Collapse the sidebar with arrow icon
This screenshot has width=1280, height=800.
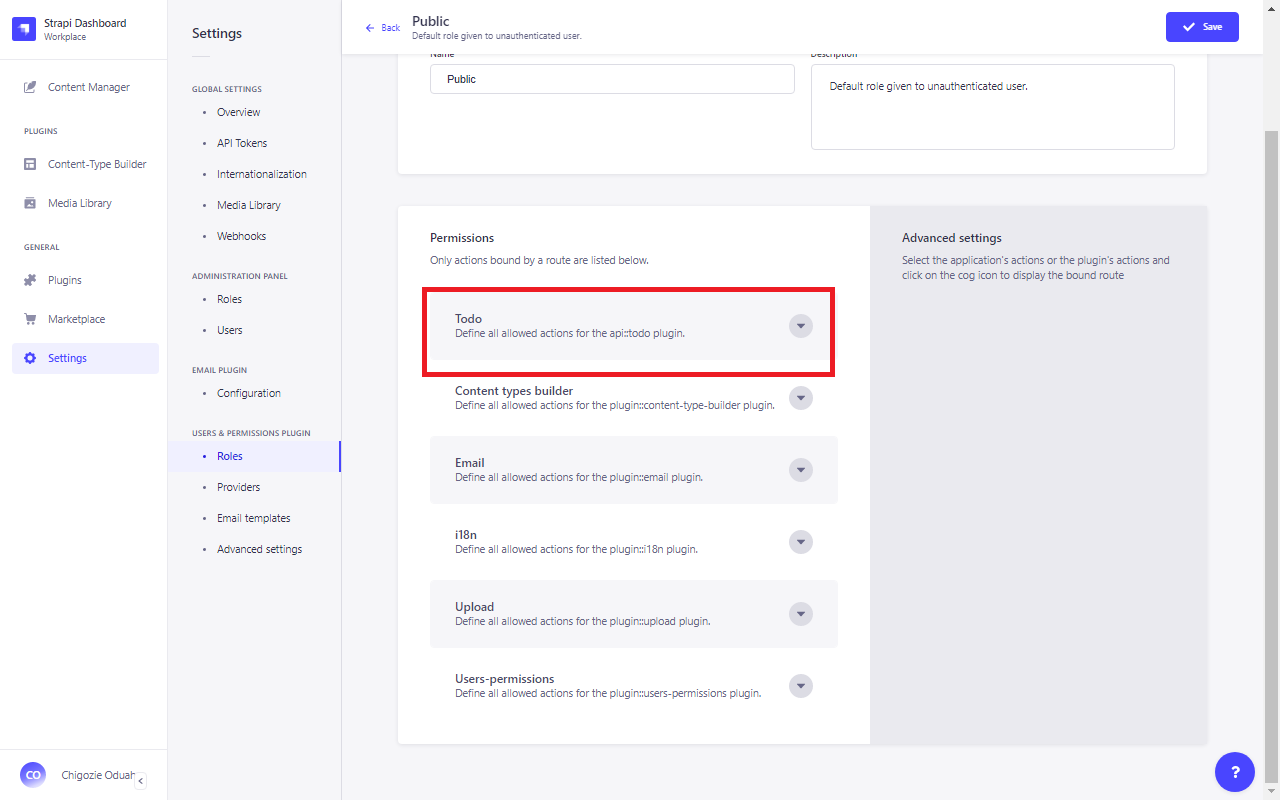click(140, 781)
